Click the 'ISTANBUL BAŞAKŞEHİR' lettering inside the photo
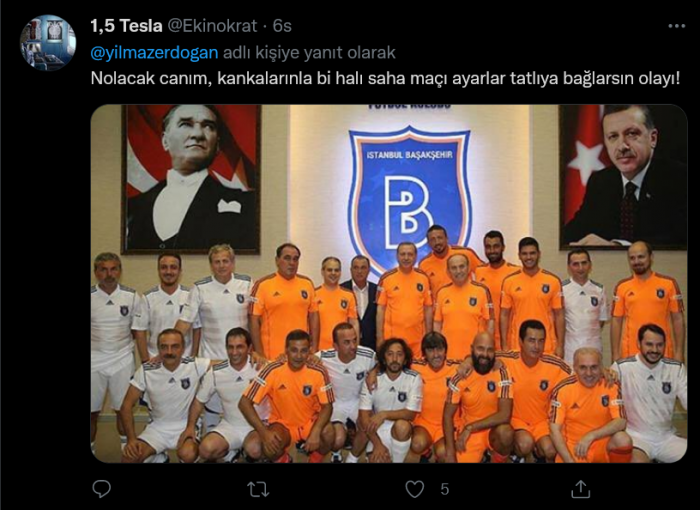 409,155
